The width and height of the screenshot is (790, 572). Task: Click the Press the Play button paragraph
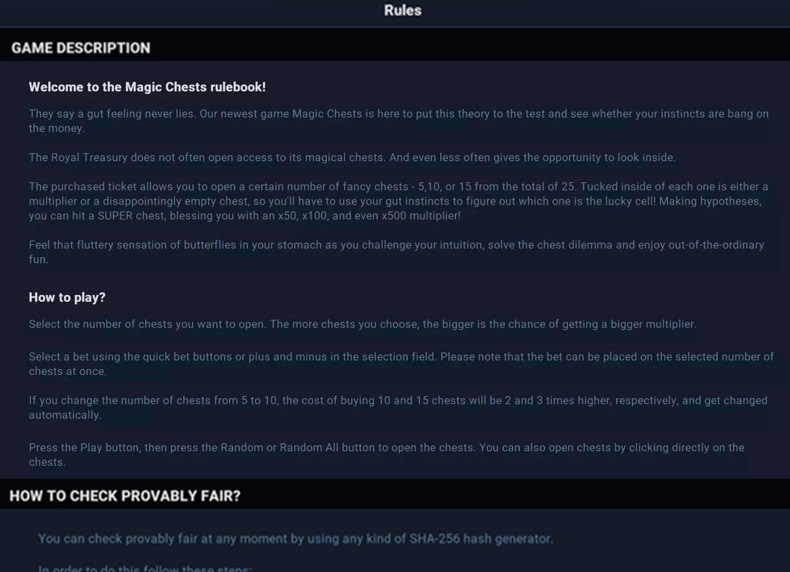(386, 455)
